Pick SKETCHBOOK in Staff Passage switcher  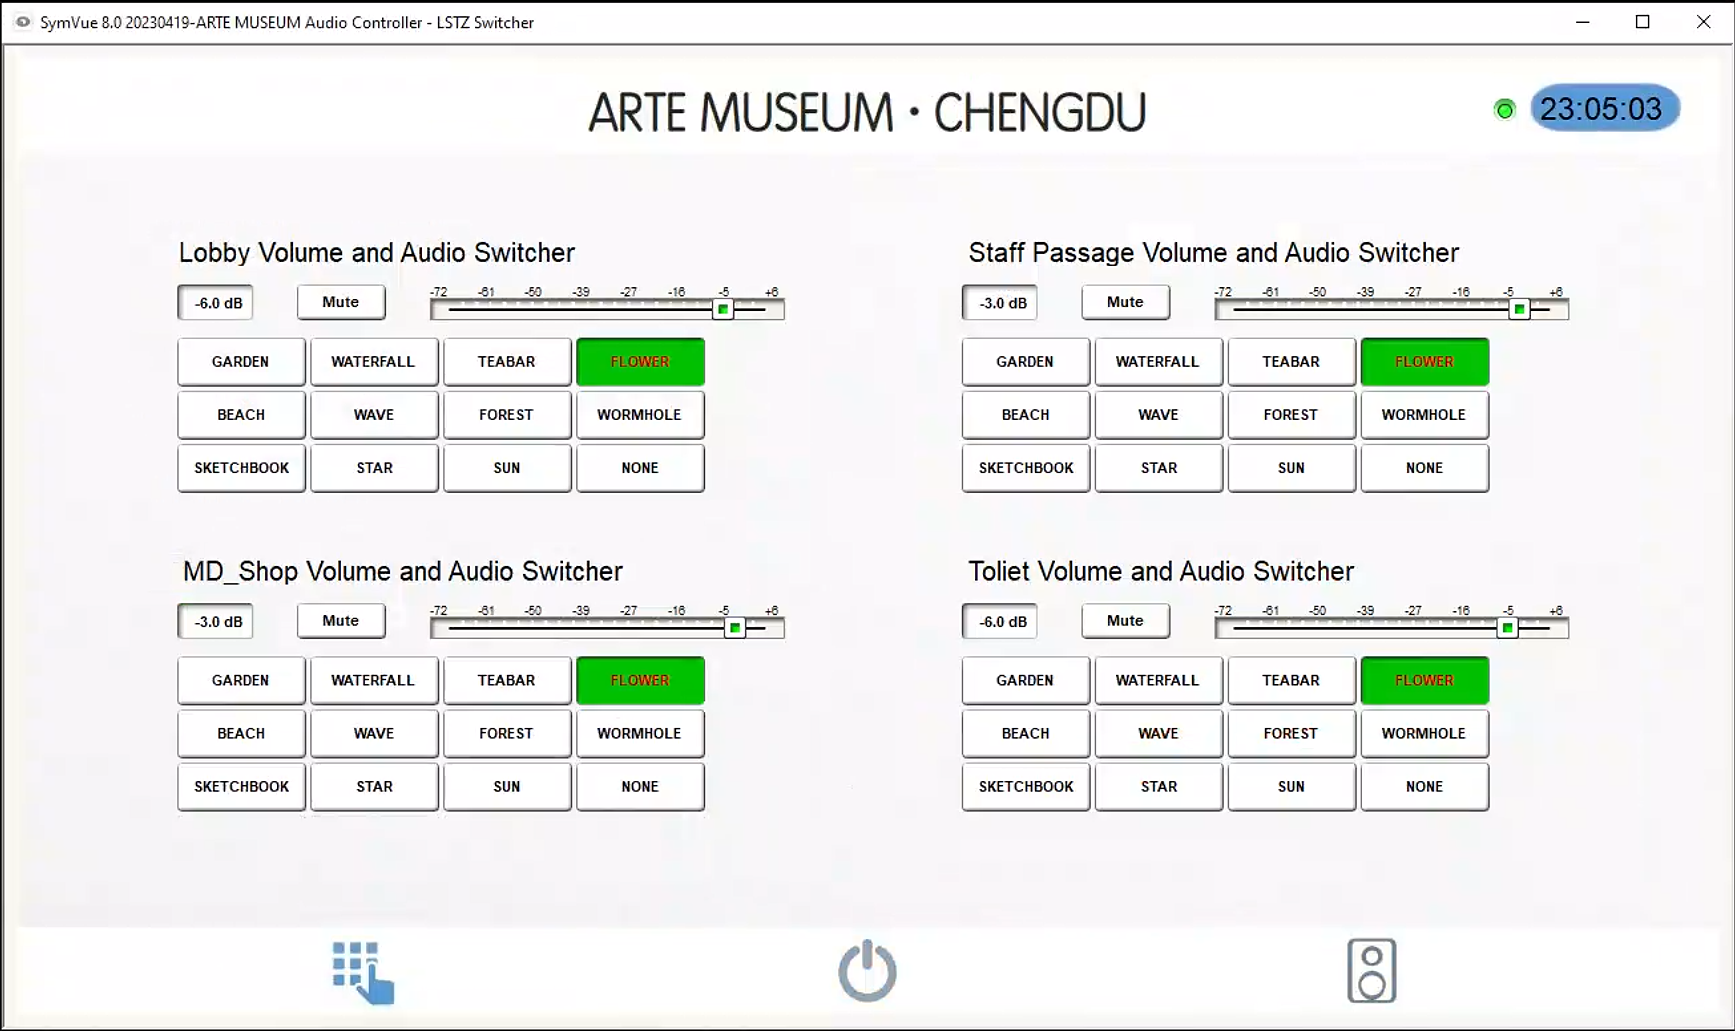(x=1025, y=468)
